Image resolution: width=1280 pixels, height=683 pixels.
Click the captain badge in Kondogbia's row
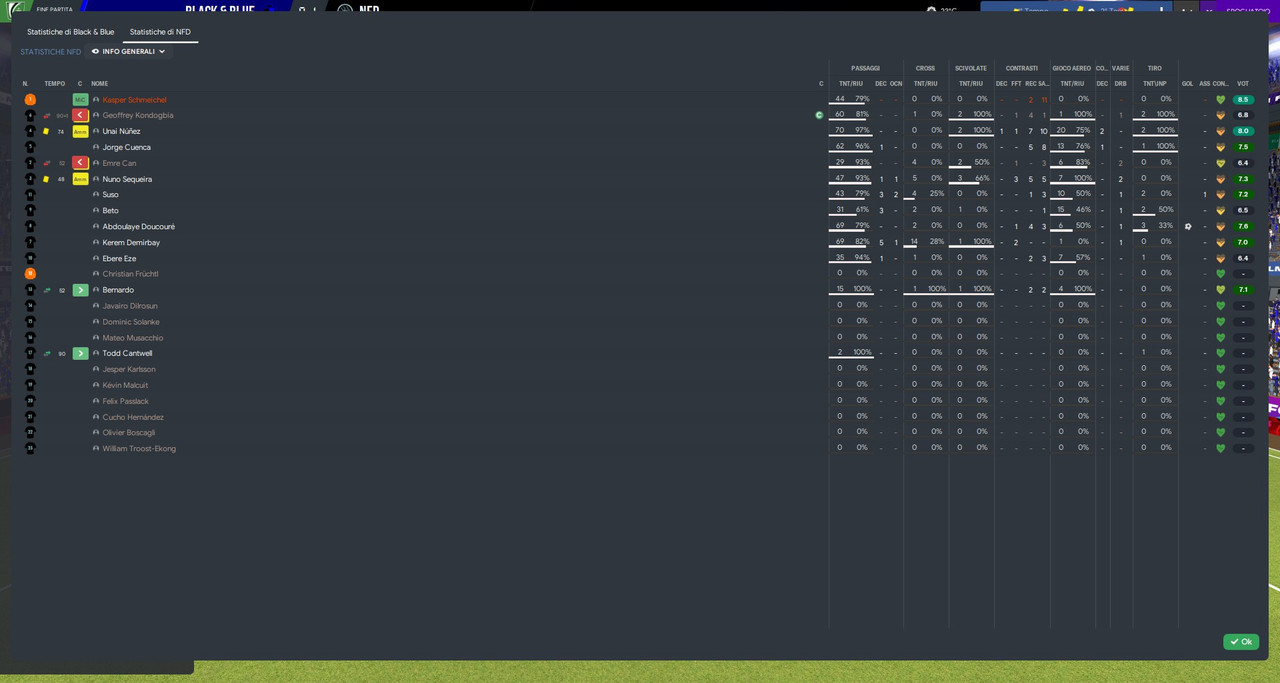[x=819, y=115]
